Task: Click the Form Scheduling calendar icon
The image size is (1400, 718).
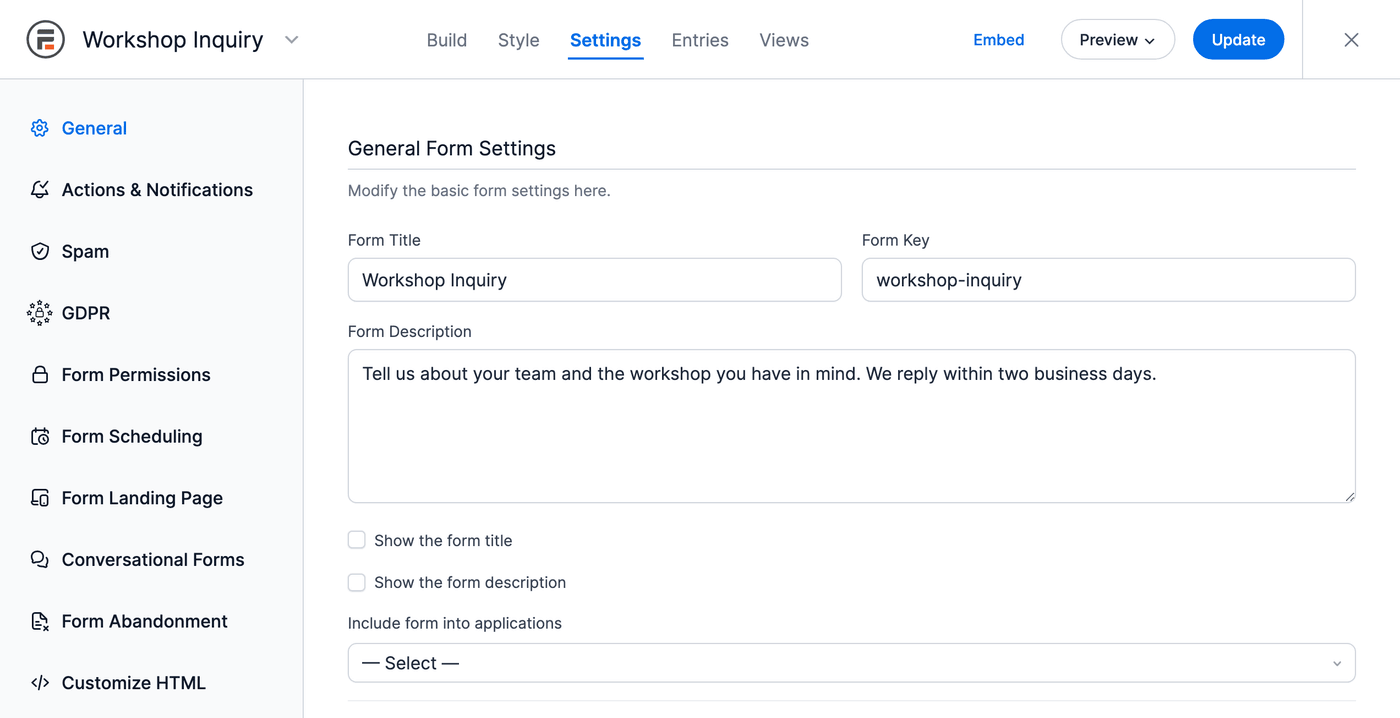Action: [x=40, y=436]
